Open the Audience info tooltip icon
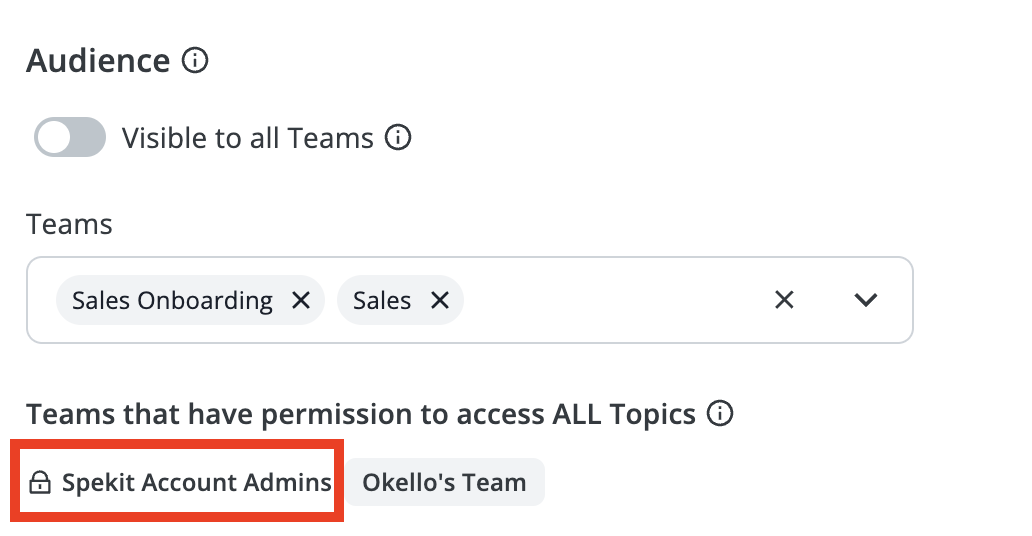 pos(195,61)
